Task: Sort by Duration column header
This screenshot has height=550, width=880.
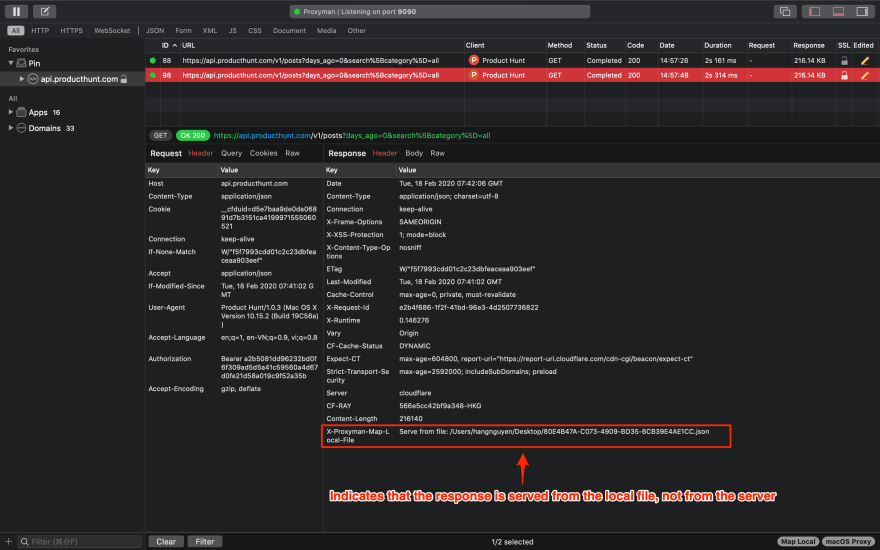Action: coord(718,45)
